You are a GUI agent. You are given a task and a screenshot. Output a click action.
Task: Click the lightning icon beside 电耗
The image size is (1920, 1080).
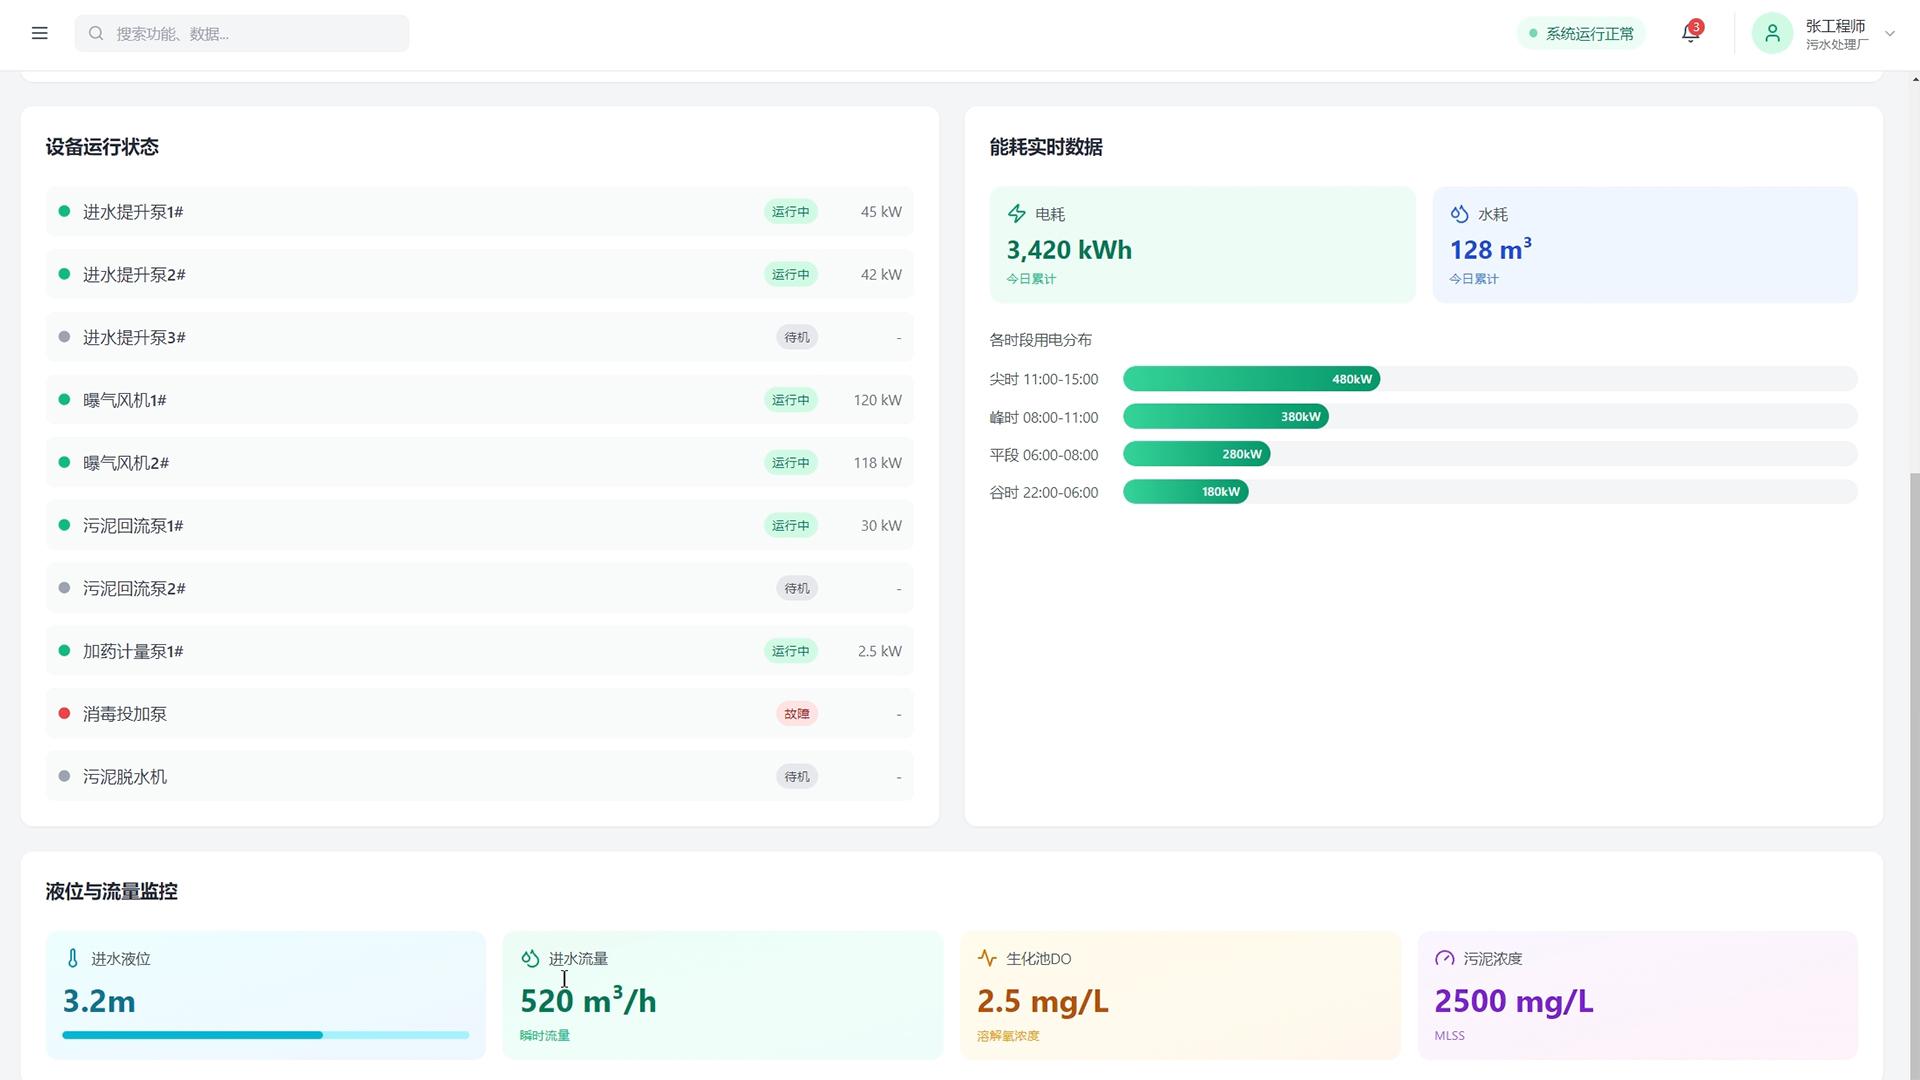point(1017,214)
